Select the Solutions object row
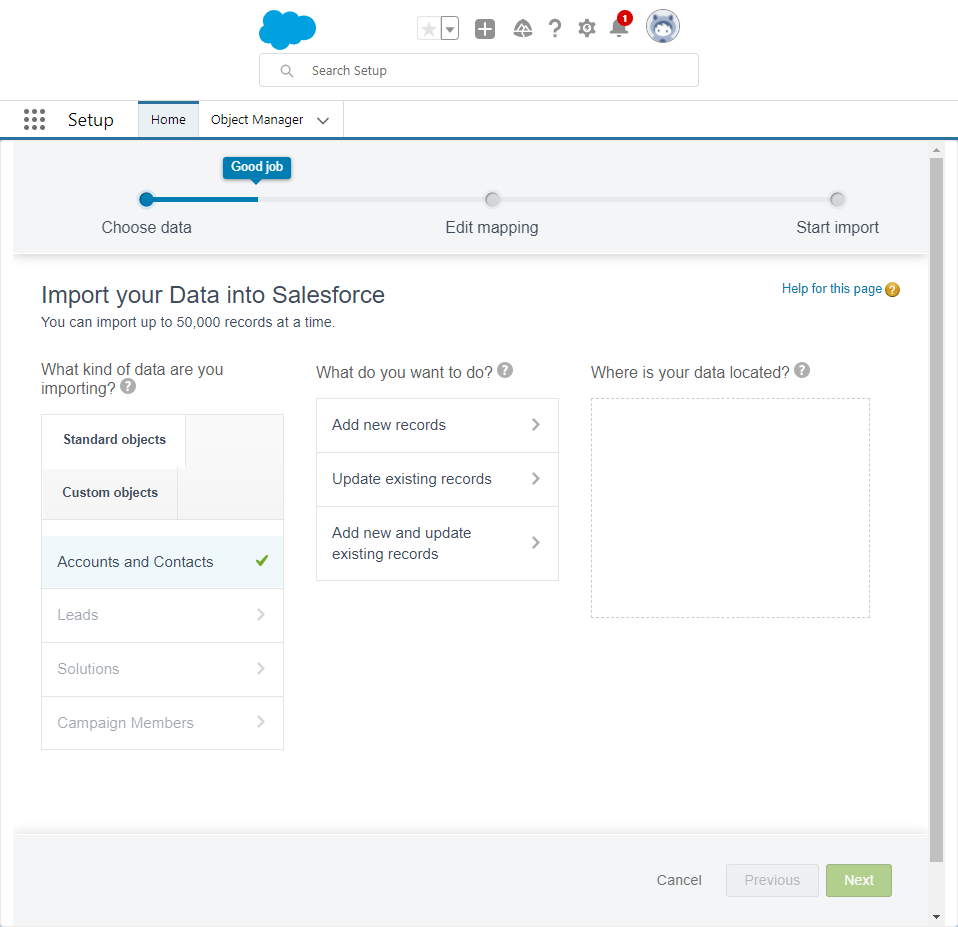 tap(163, 669)
